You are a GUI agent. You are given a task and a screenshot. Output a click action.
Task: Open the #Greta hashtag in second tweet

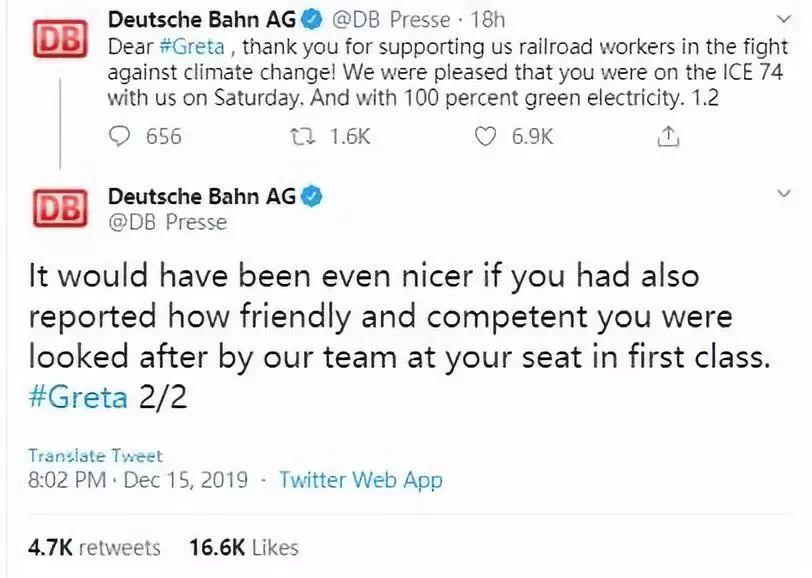tap(79, 397)
